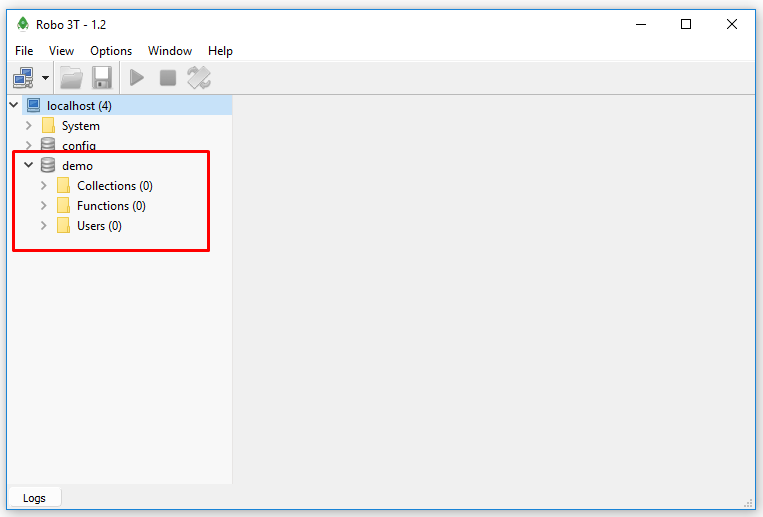Open the Logs tab at bottom
763x517 pixels.
coord(35,498)
